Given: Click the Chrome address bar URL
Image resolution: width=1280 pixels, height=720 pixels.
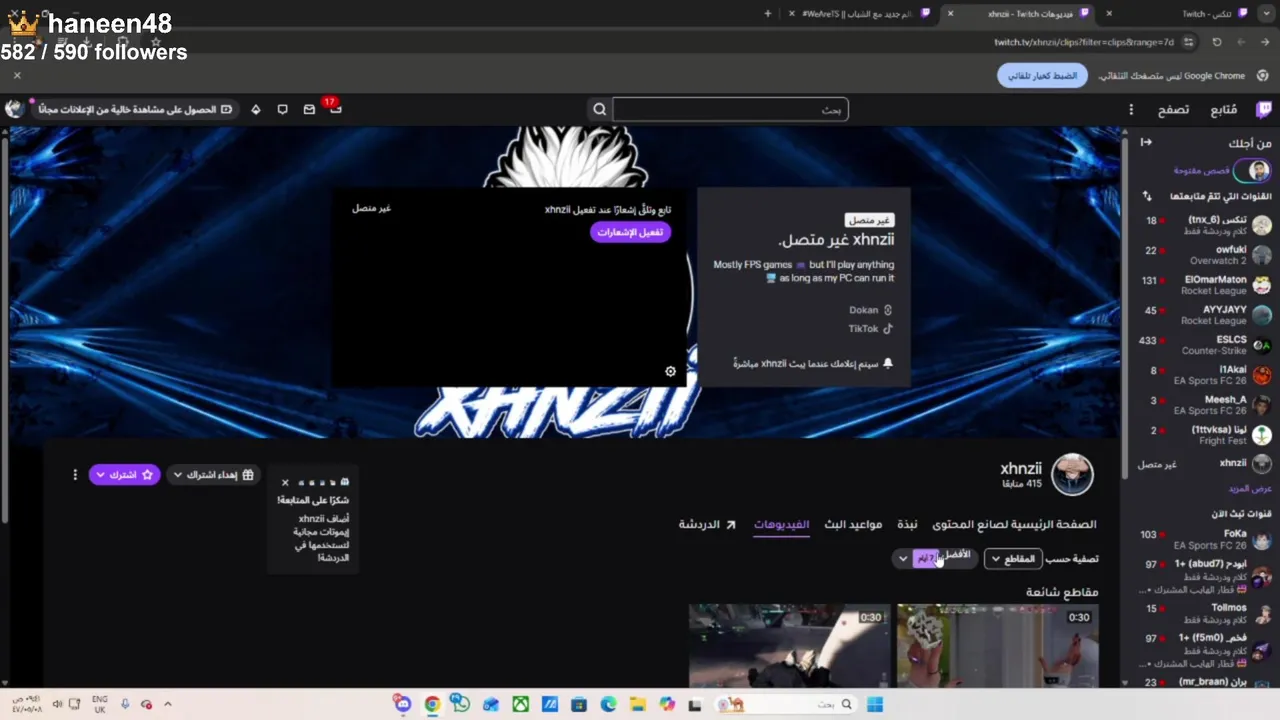Looking at the screenshot, I should coord(1084,42).
